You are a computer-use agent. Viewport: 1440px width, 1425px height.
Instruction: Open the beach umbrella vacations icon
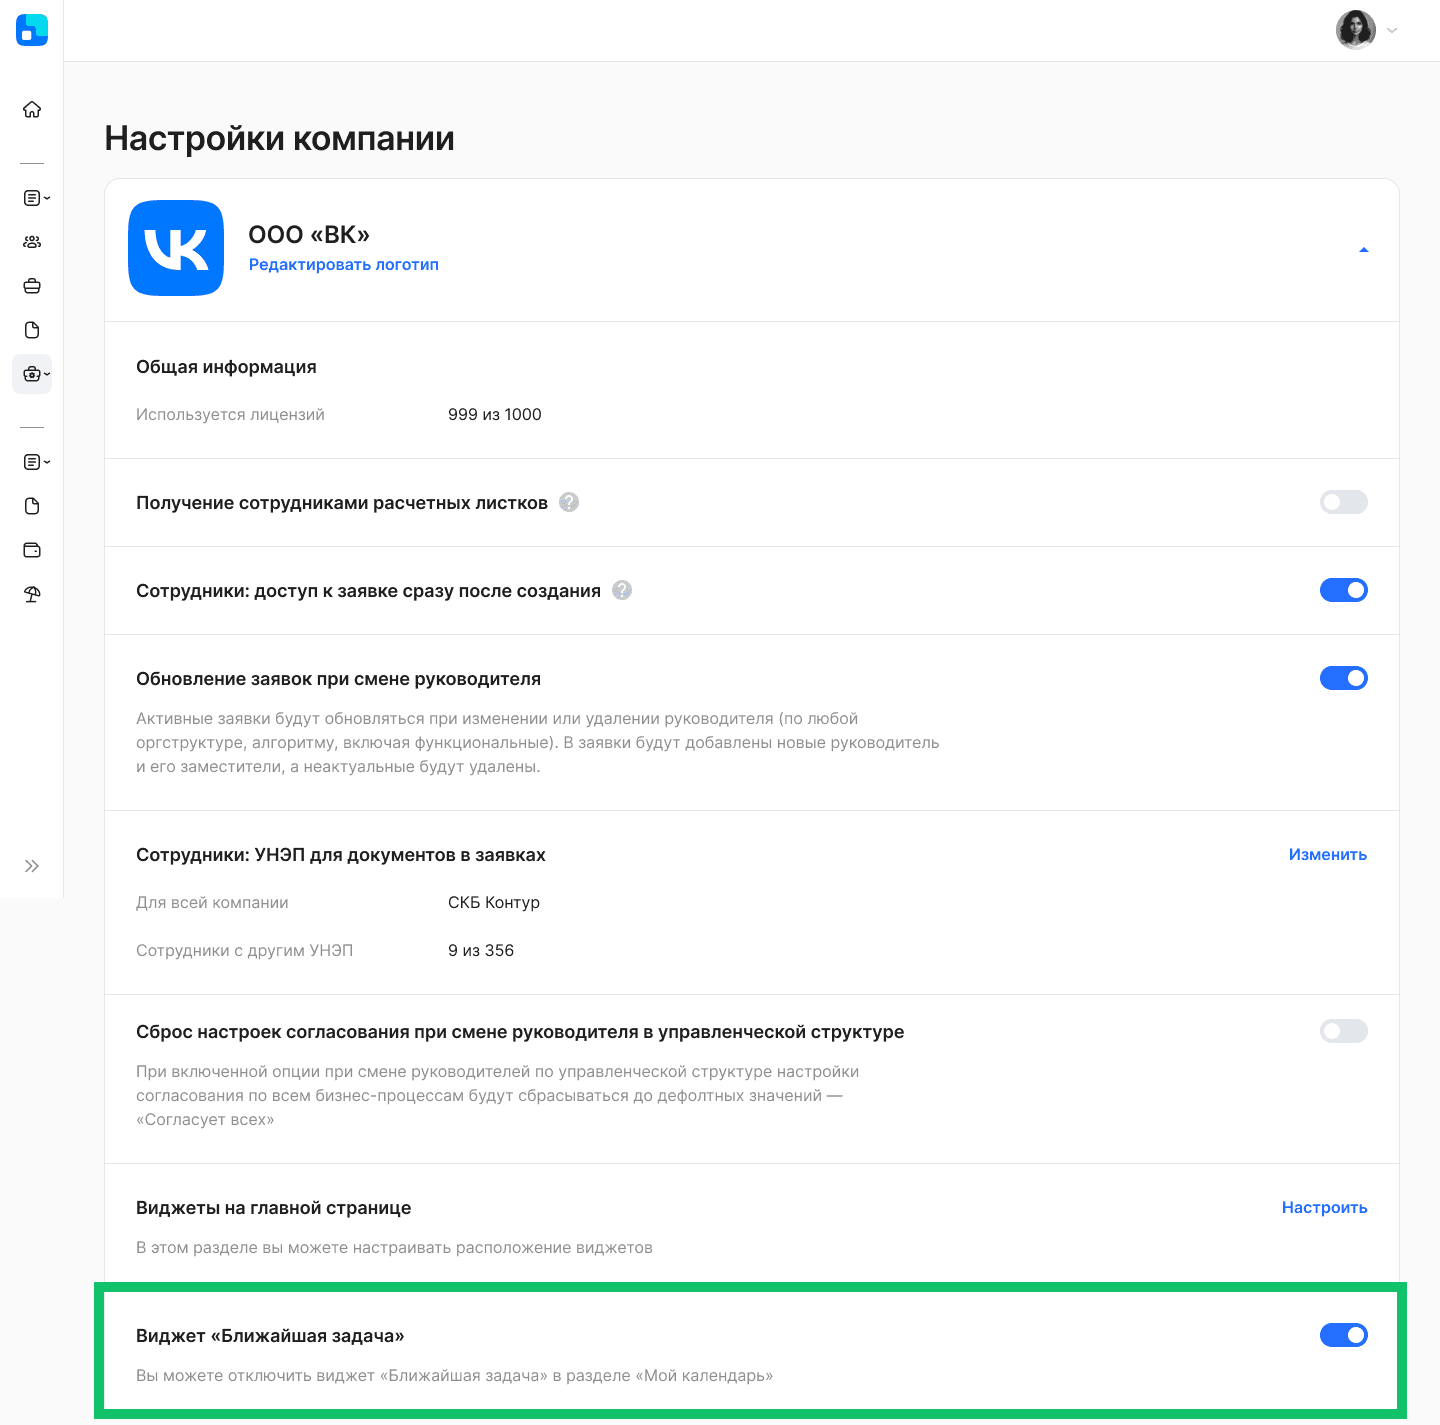tap(32, 594)
